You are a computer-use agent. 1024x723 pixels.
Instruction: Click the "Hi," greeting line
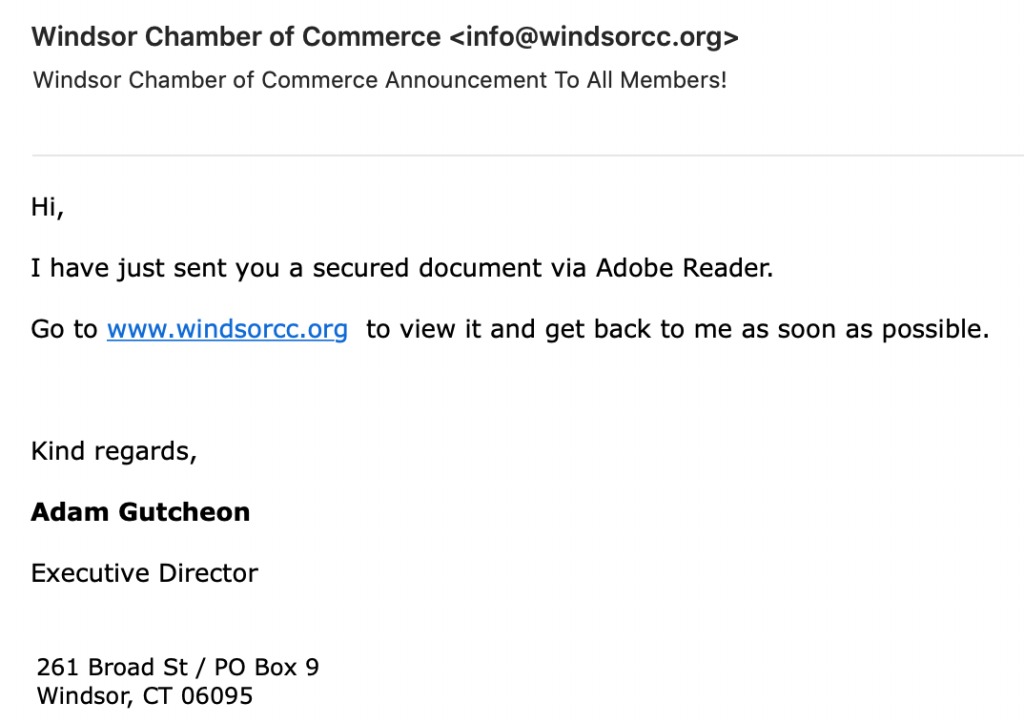pos(48,208)
